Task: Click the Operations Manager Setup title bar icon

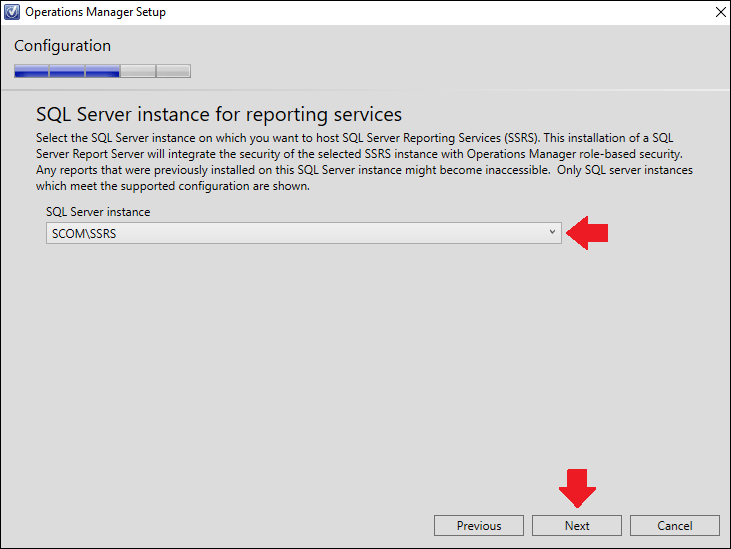Action: click(12, 12)
